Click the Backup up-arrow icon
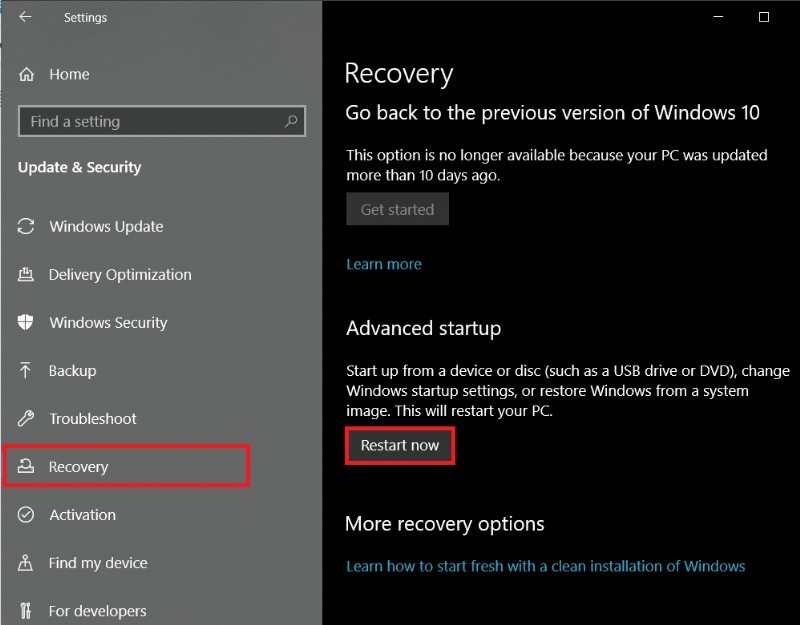The height and width of the screenshot is (625, 800). click(27, 371)
